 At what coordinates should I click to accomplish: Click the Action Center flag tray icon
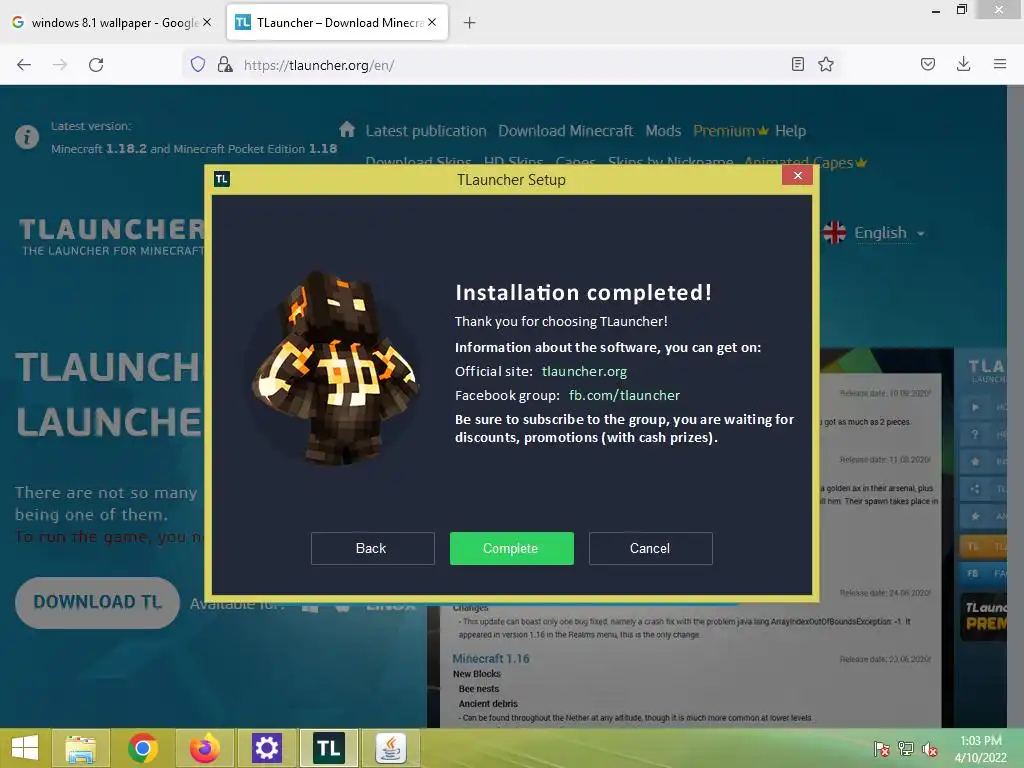click(x=882, y=749)
